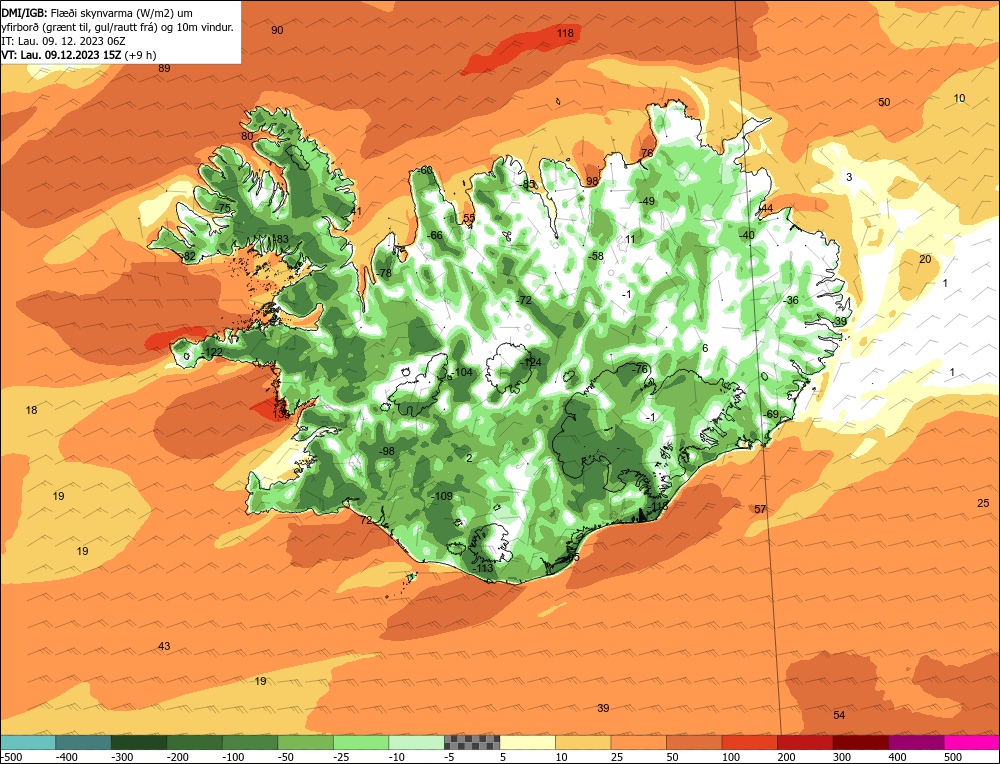Click the pale yellow 5 to 10 legend swatch
This screenshot has height=764, width=1000.
(x=527, y=742)
